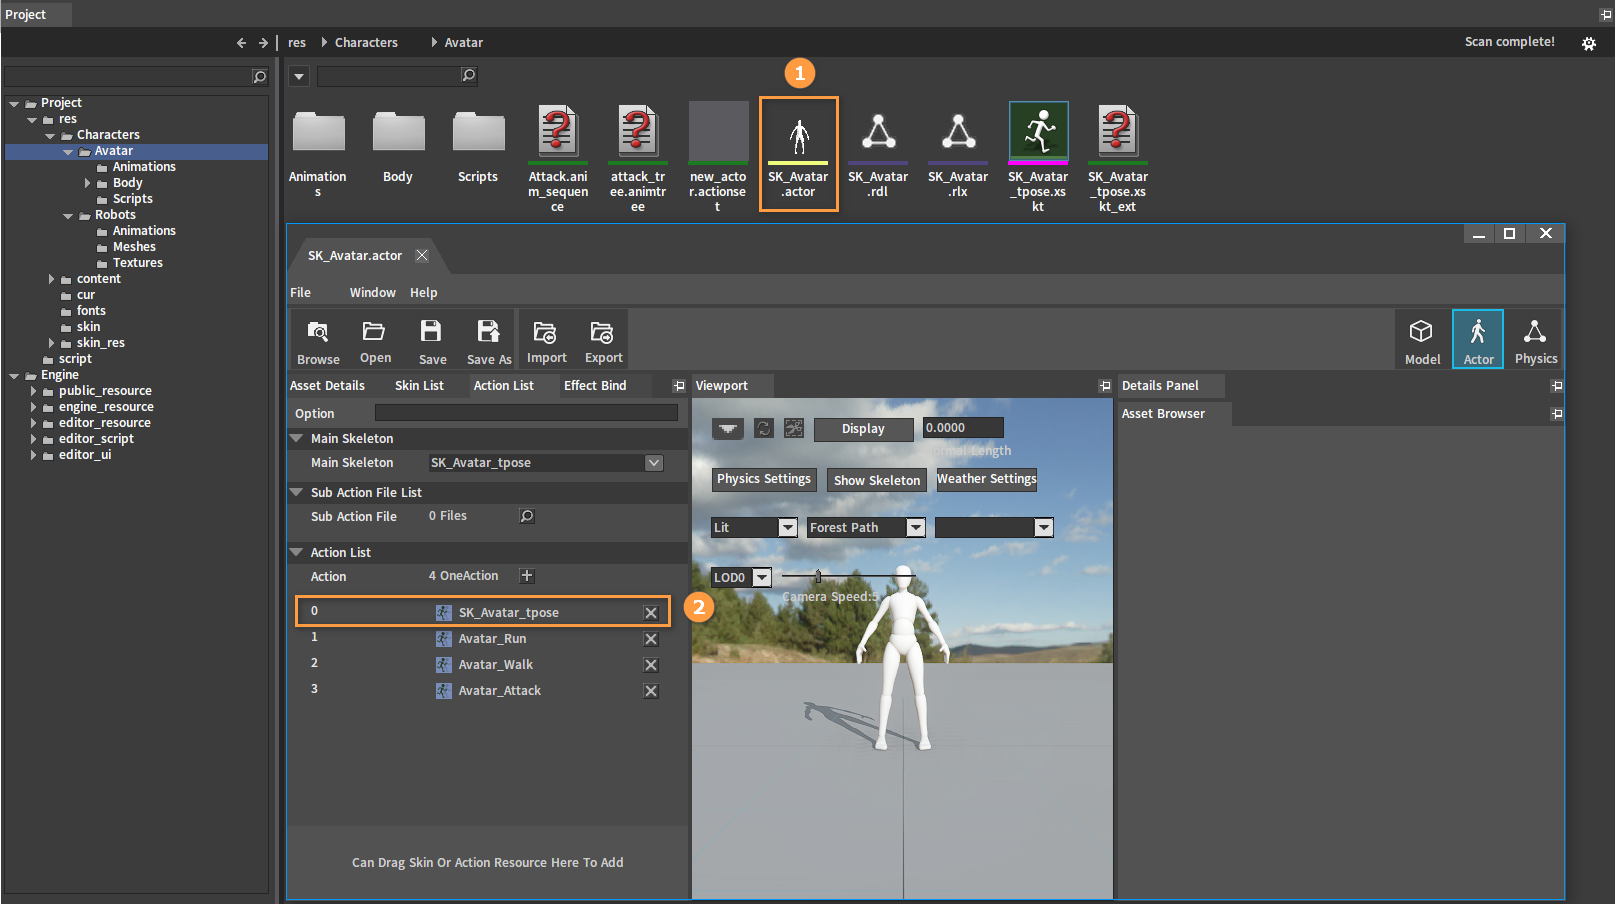Viewport: 1615px width, 904px height.
Task: Open Physics Settings
Action: click(x=764, y=479)
